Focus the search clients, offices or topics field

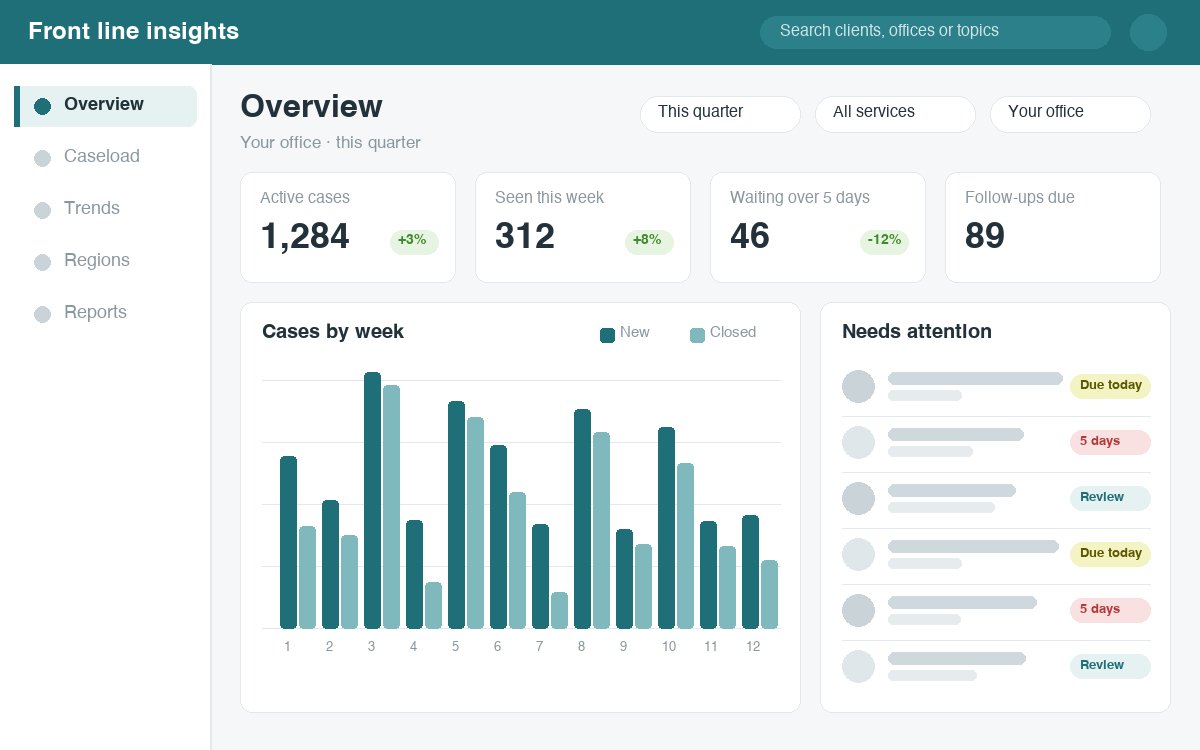tap(935, 32)
